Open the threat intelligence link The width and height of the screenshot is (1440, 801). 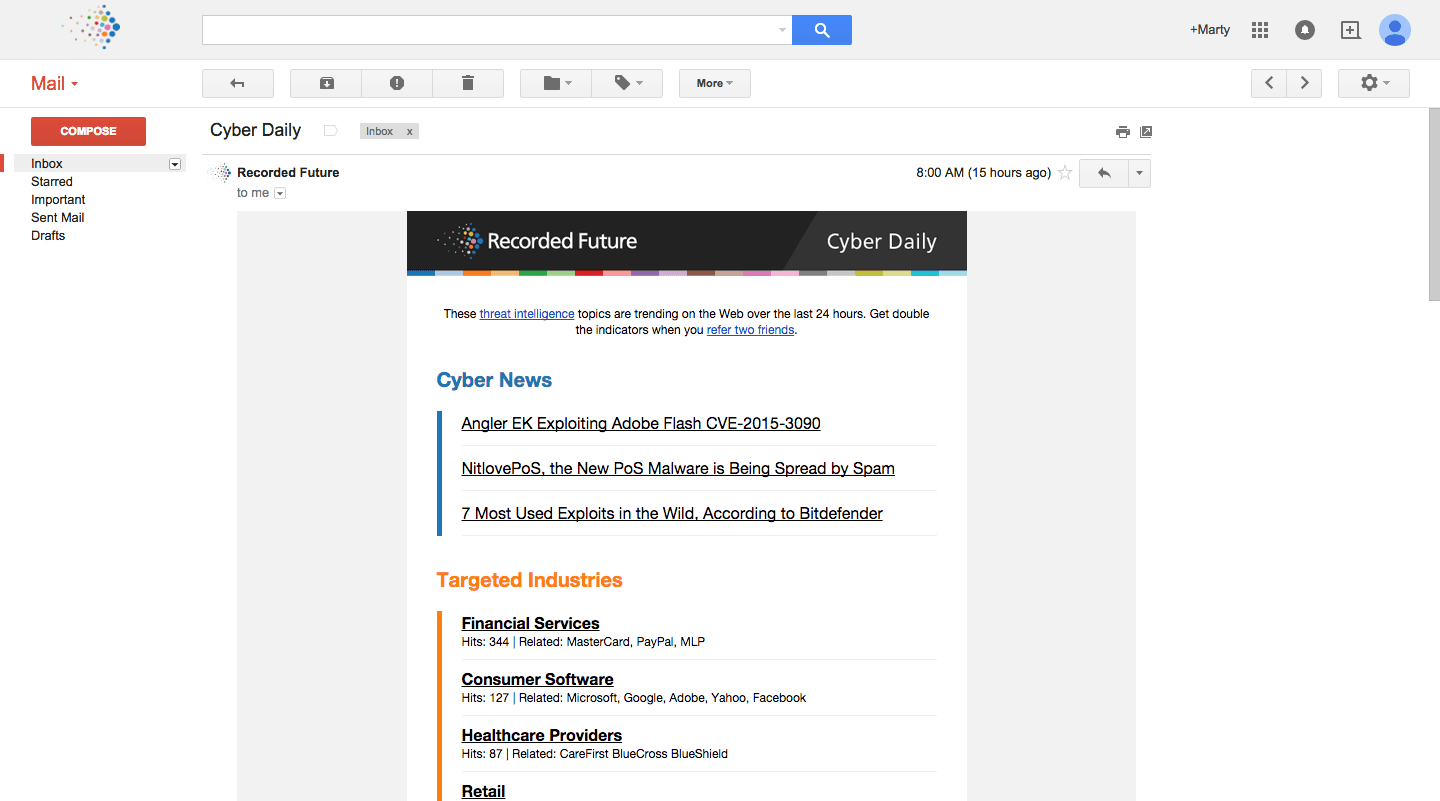527,314
